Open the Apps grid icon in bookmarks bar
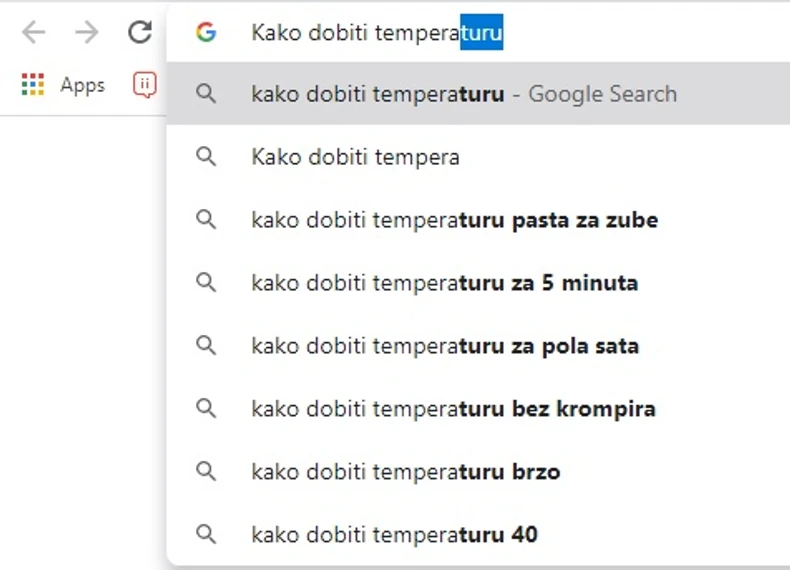 click(x=33, y=85)
